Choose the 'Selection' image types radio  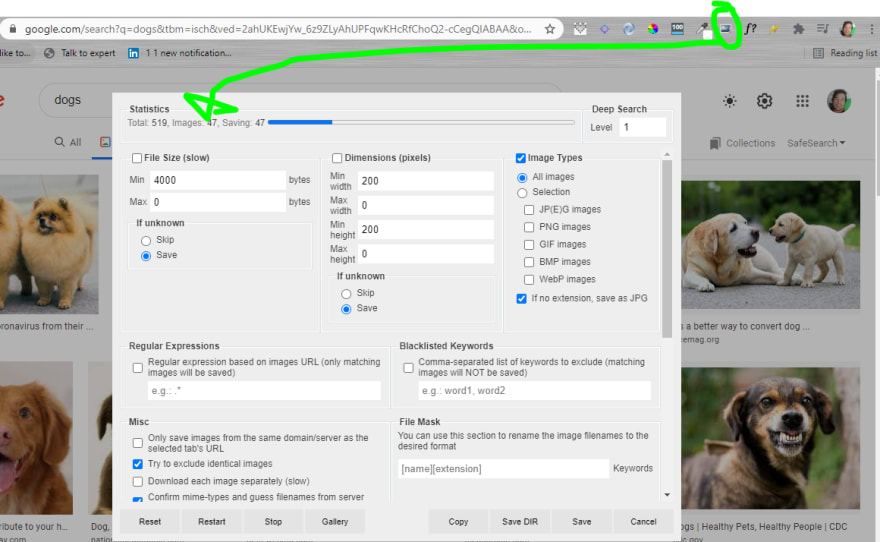pyautogui.click(x=522, y=193)
